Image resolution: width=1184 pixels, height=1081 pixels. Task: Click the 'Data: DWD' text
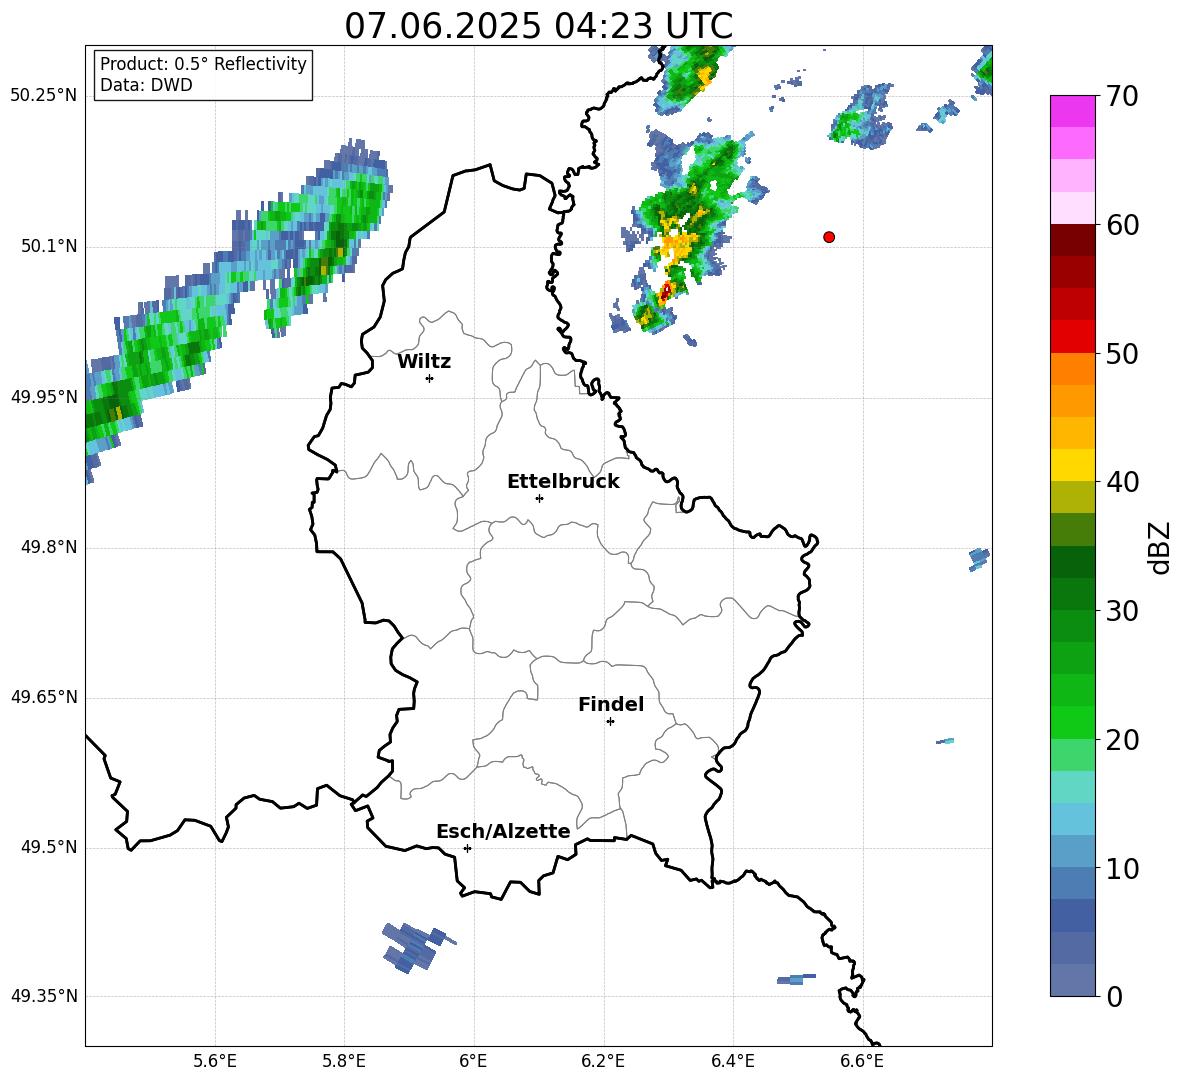146,85
